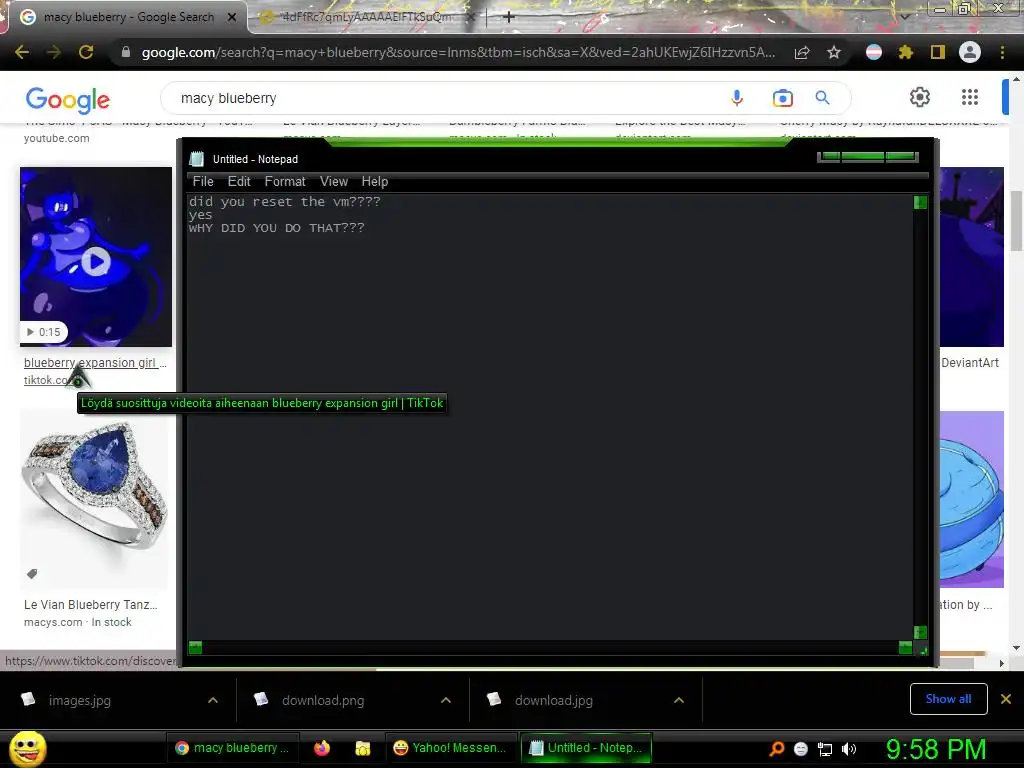Open the share icon in address bar
1024x768 pixels.
[802, 53]
